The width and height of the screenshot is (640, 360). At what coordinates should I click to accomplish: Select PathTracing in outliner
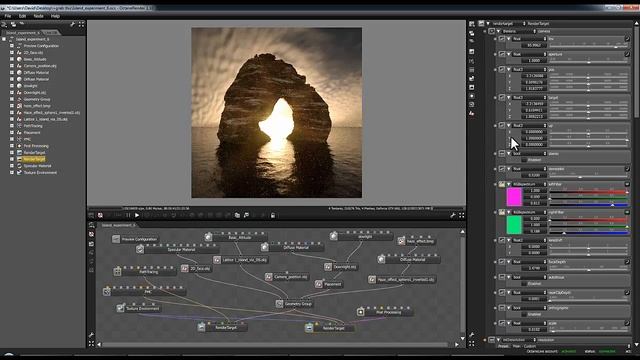[x=33, y=126]
